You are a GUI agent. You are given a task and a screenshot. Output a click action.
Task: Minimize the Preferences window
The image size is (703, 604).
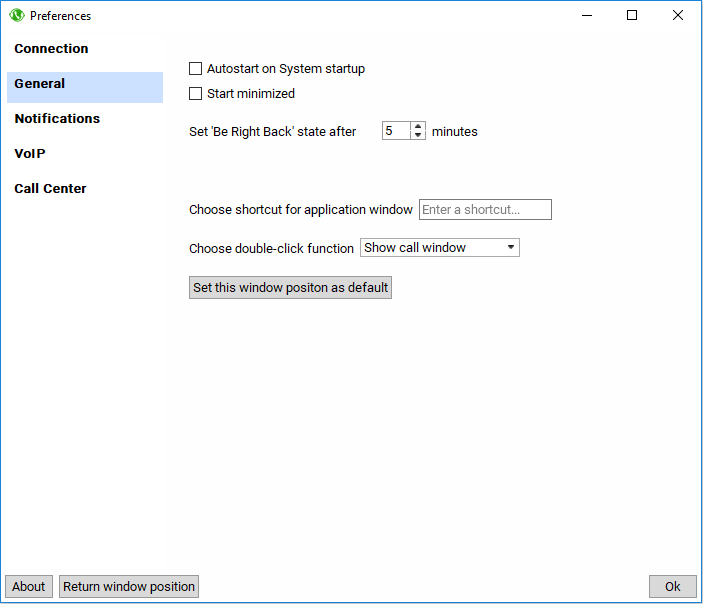point(586,15)
